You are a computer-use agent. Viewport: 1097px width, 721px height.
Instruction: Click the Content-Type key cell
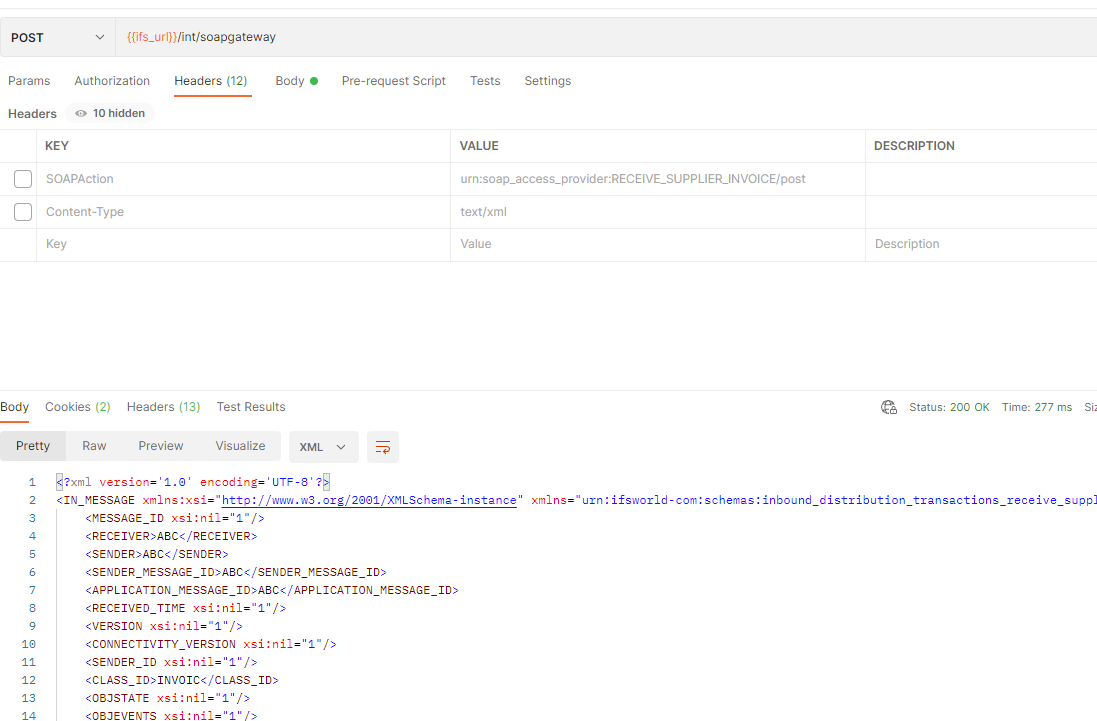coord(243,212)
